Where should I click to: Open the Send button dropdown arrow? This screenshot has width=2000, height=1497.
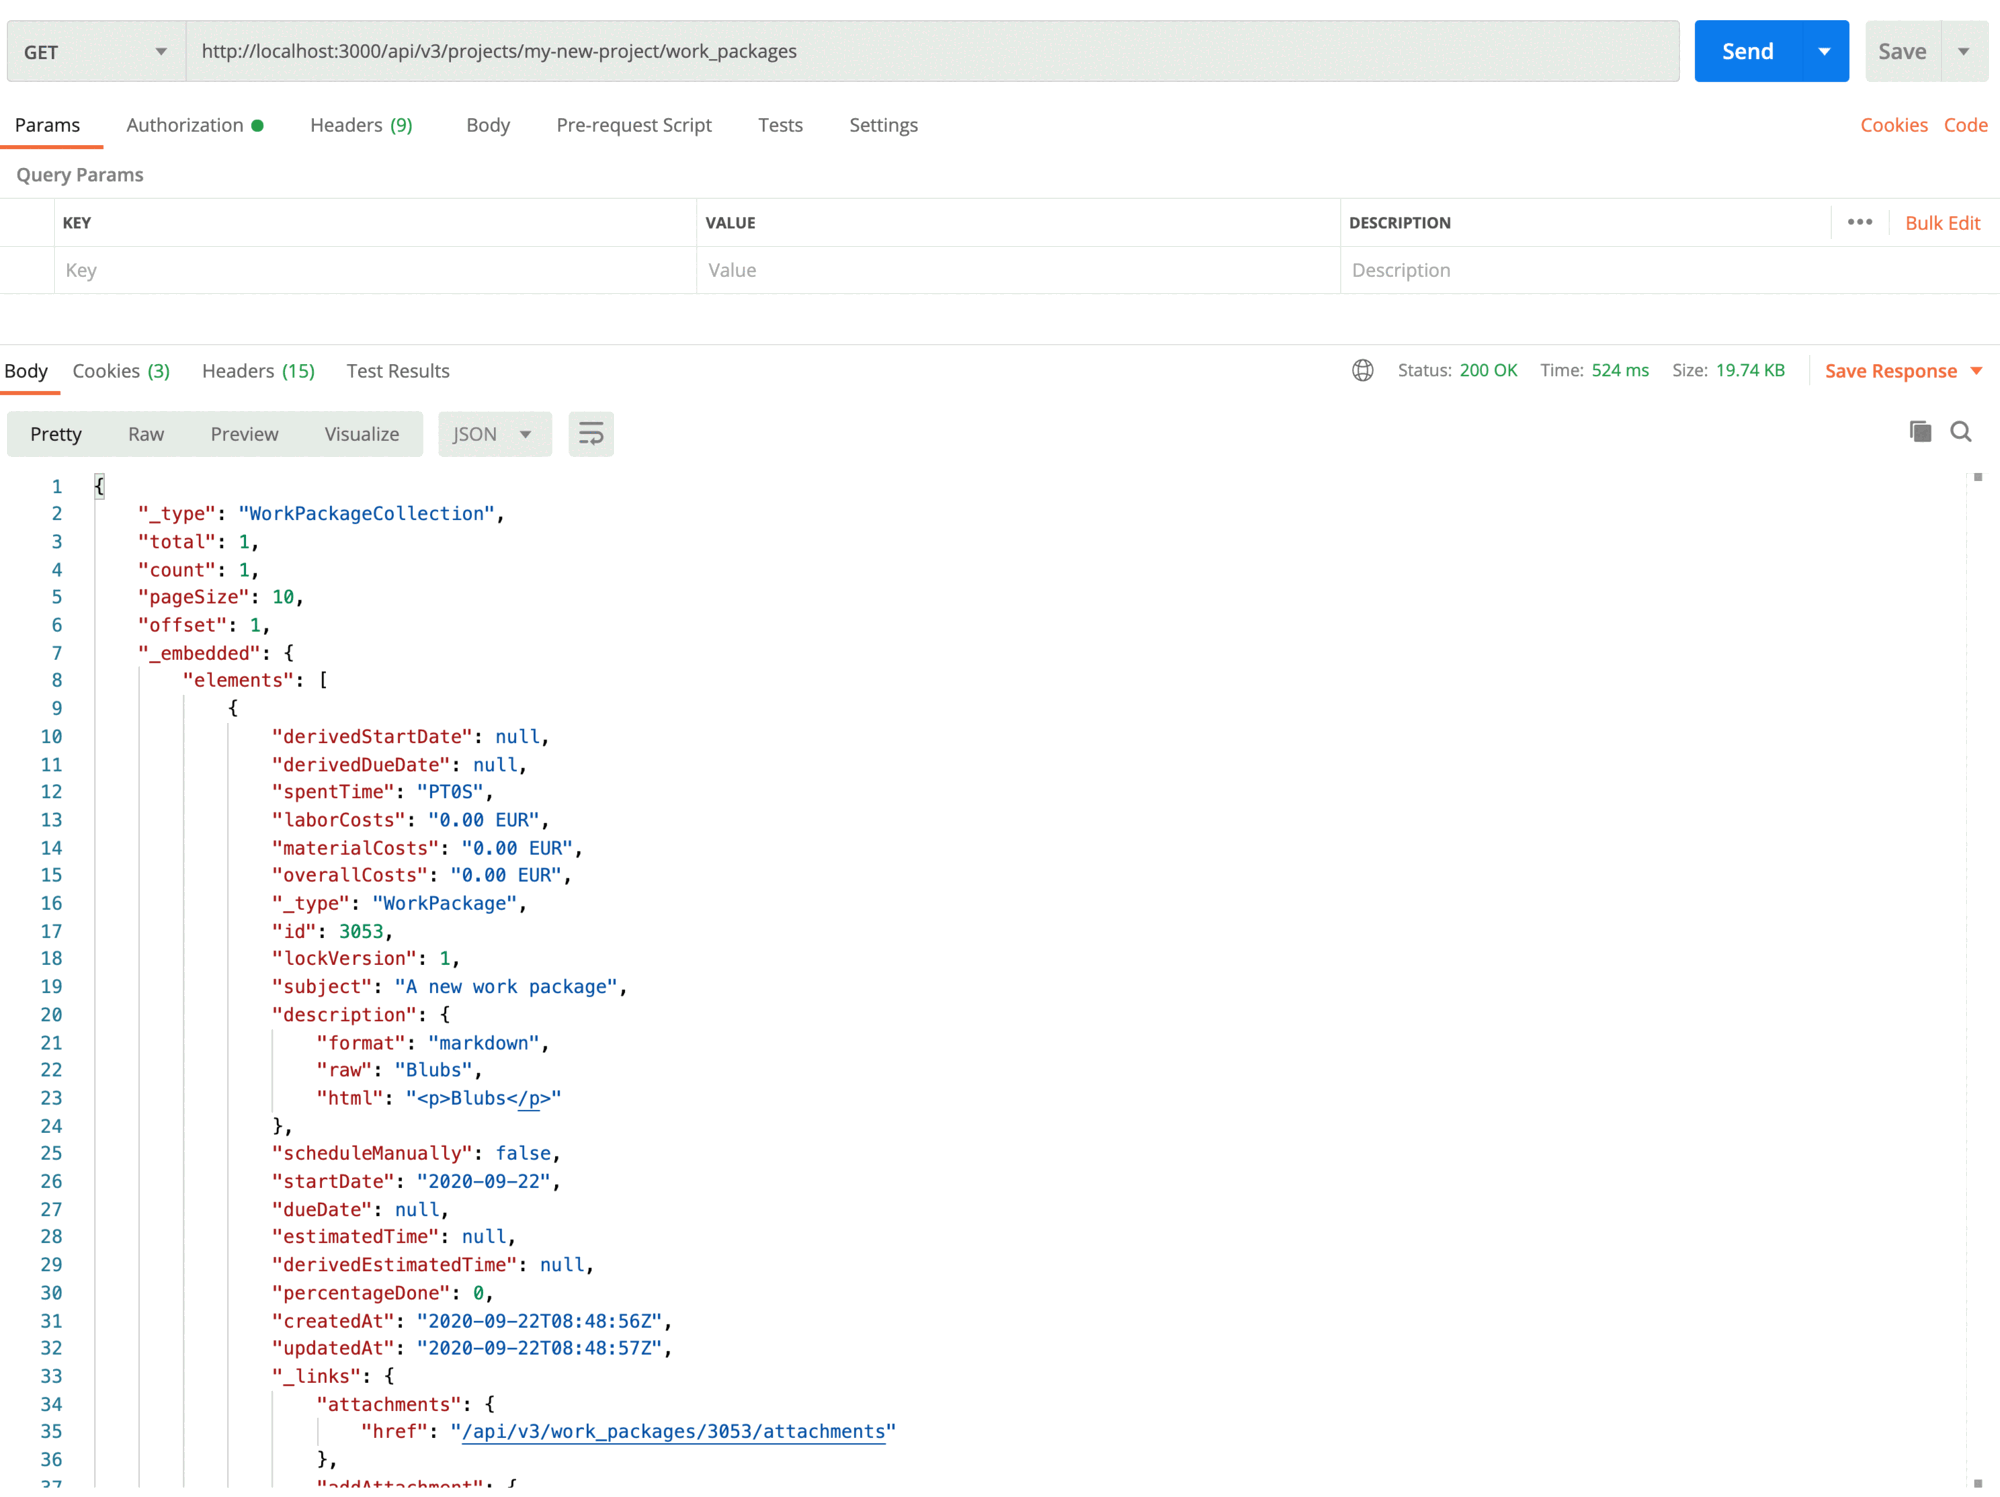point(1825,51)
